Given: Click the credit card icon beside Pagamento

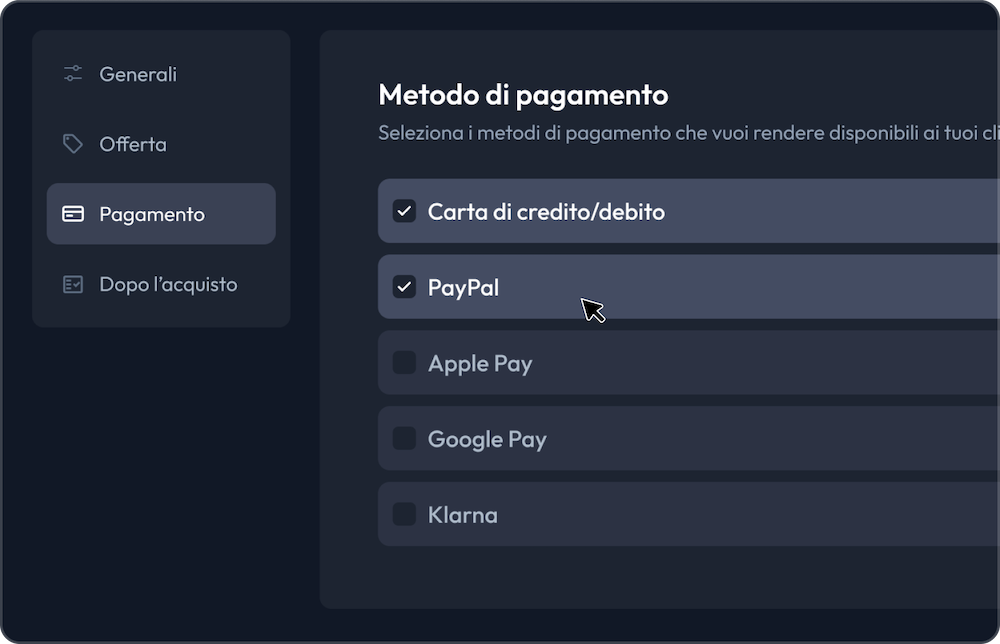Looking at the screenshot, I should (x=73, y=214).
